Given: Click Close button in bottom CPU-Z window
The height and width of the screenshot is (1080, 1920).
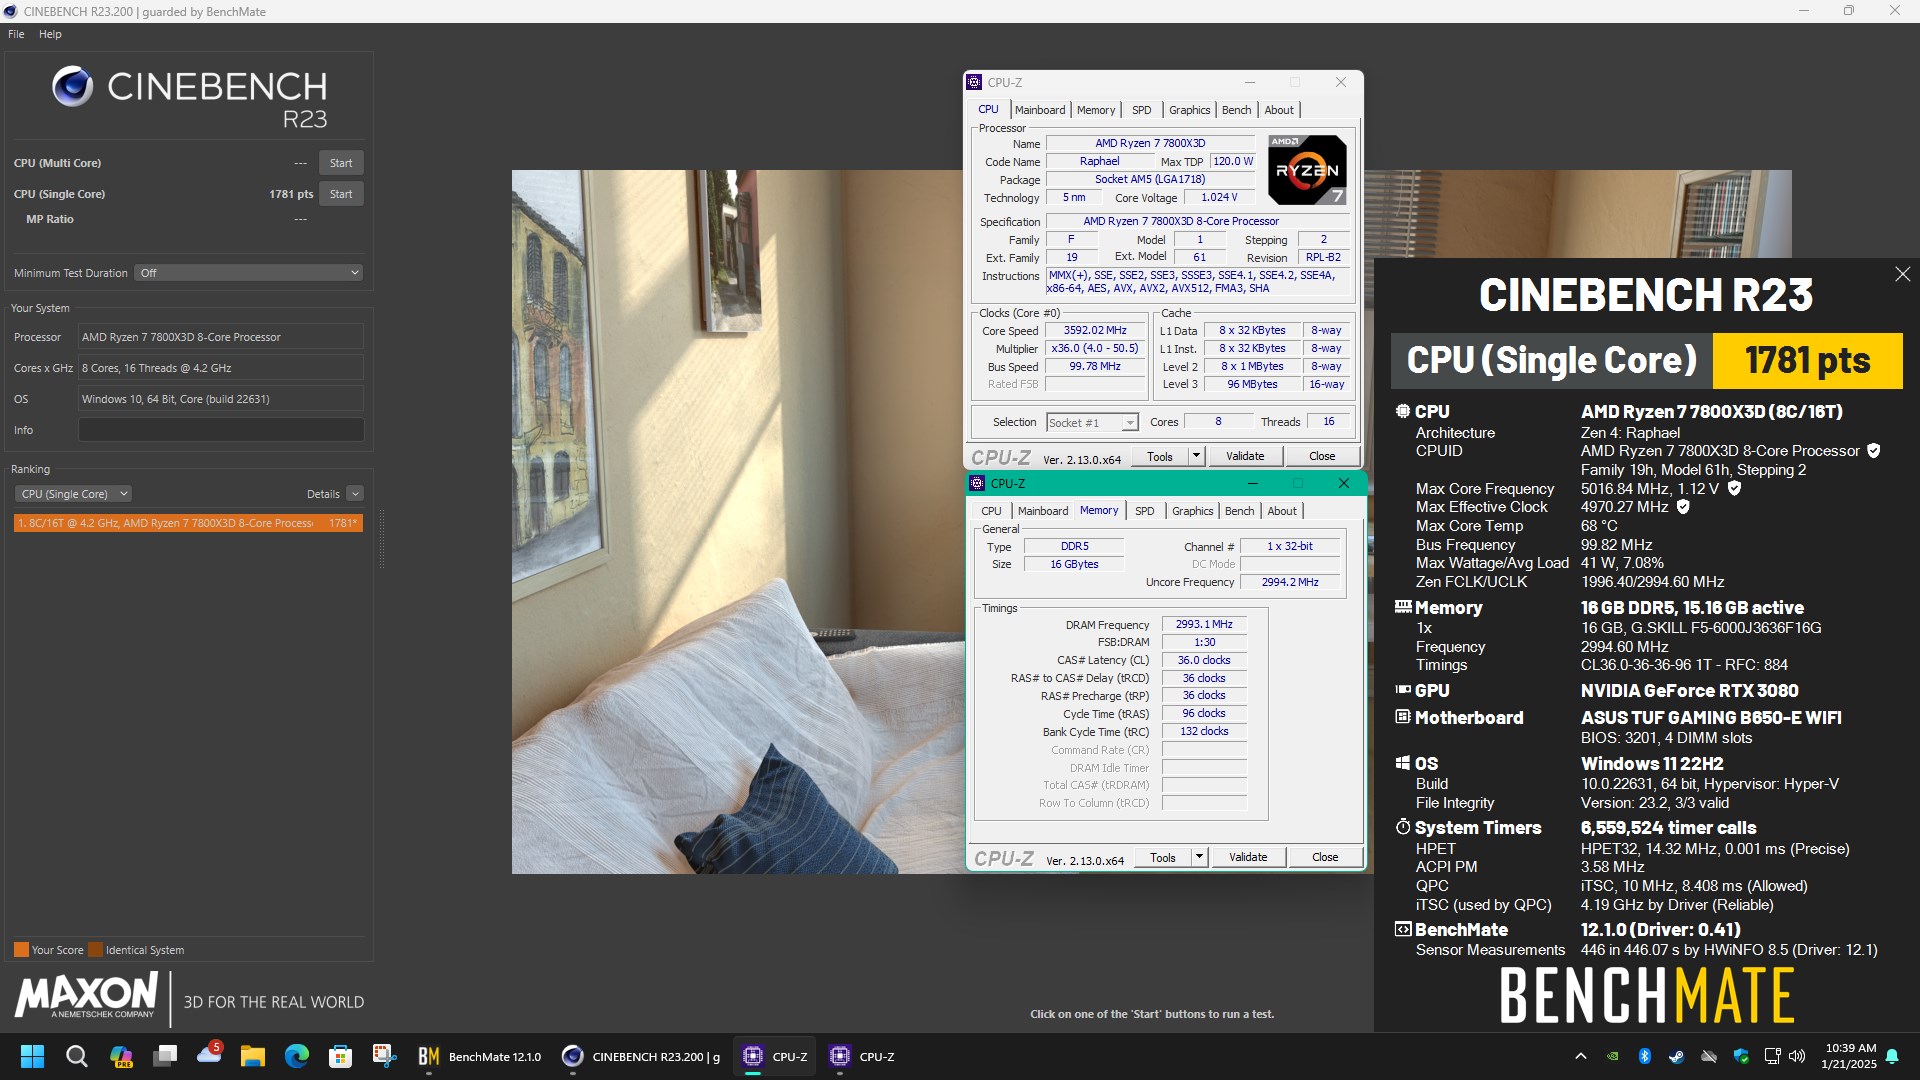Looking at the screenshot, I should coord(1325,857).
